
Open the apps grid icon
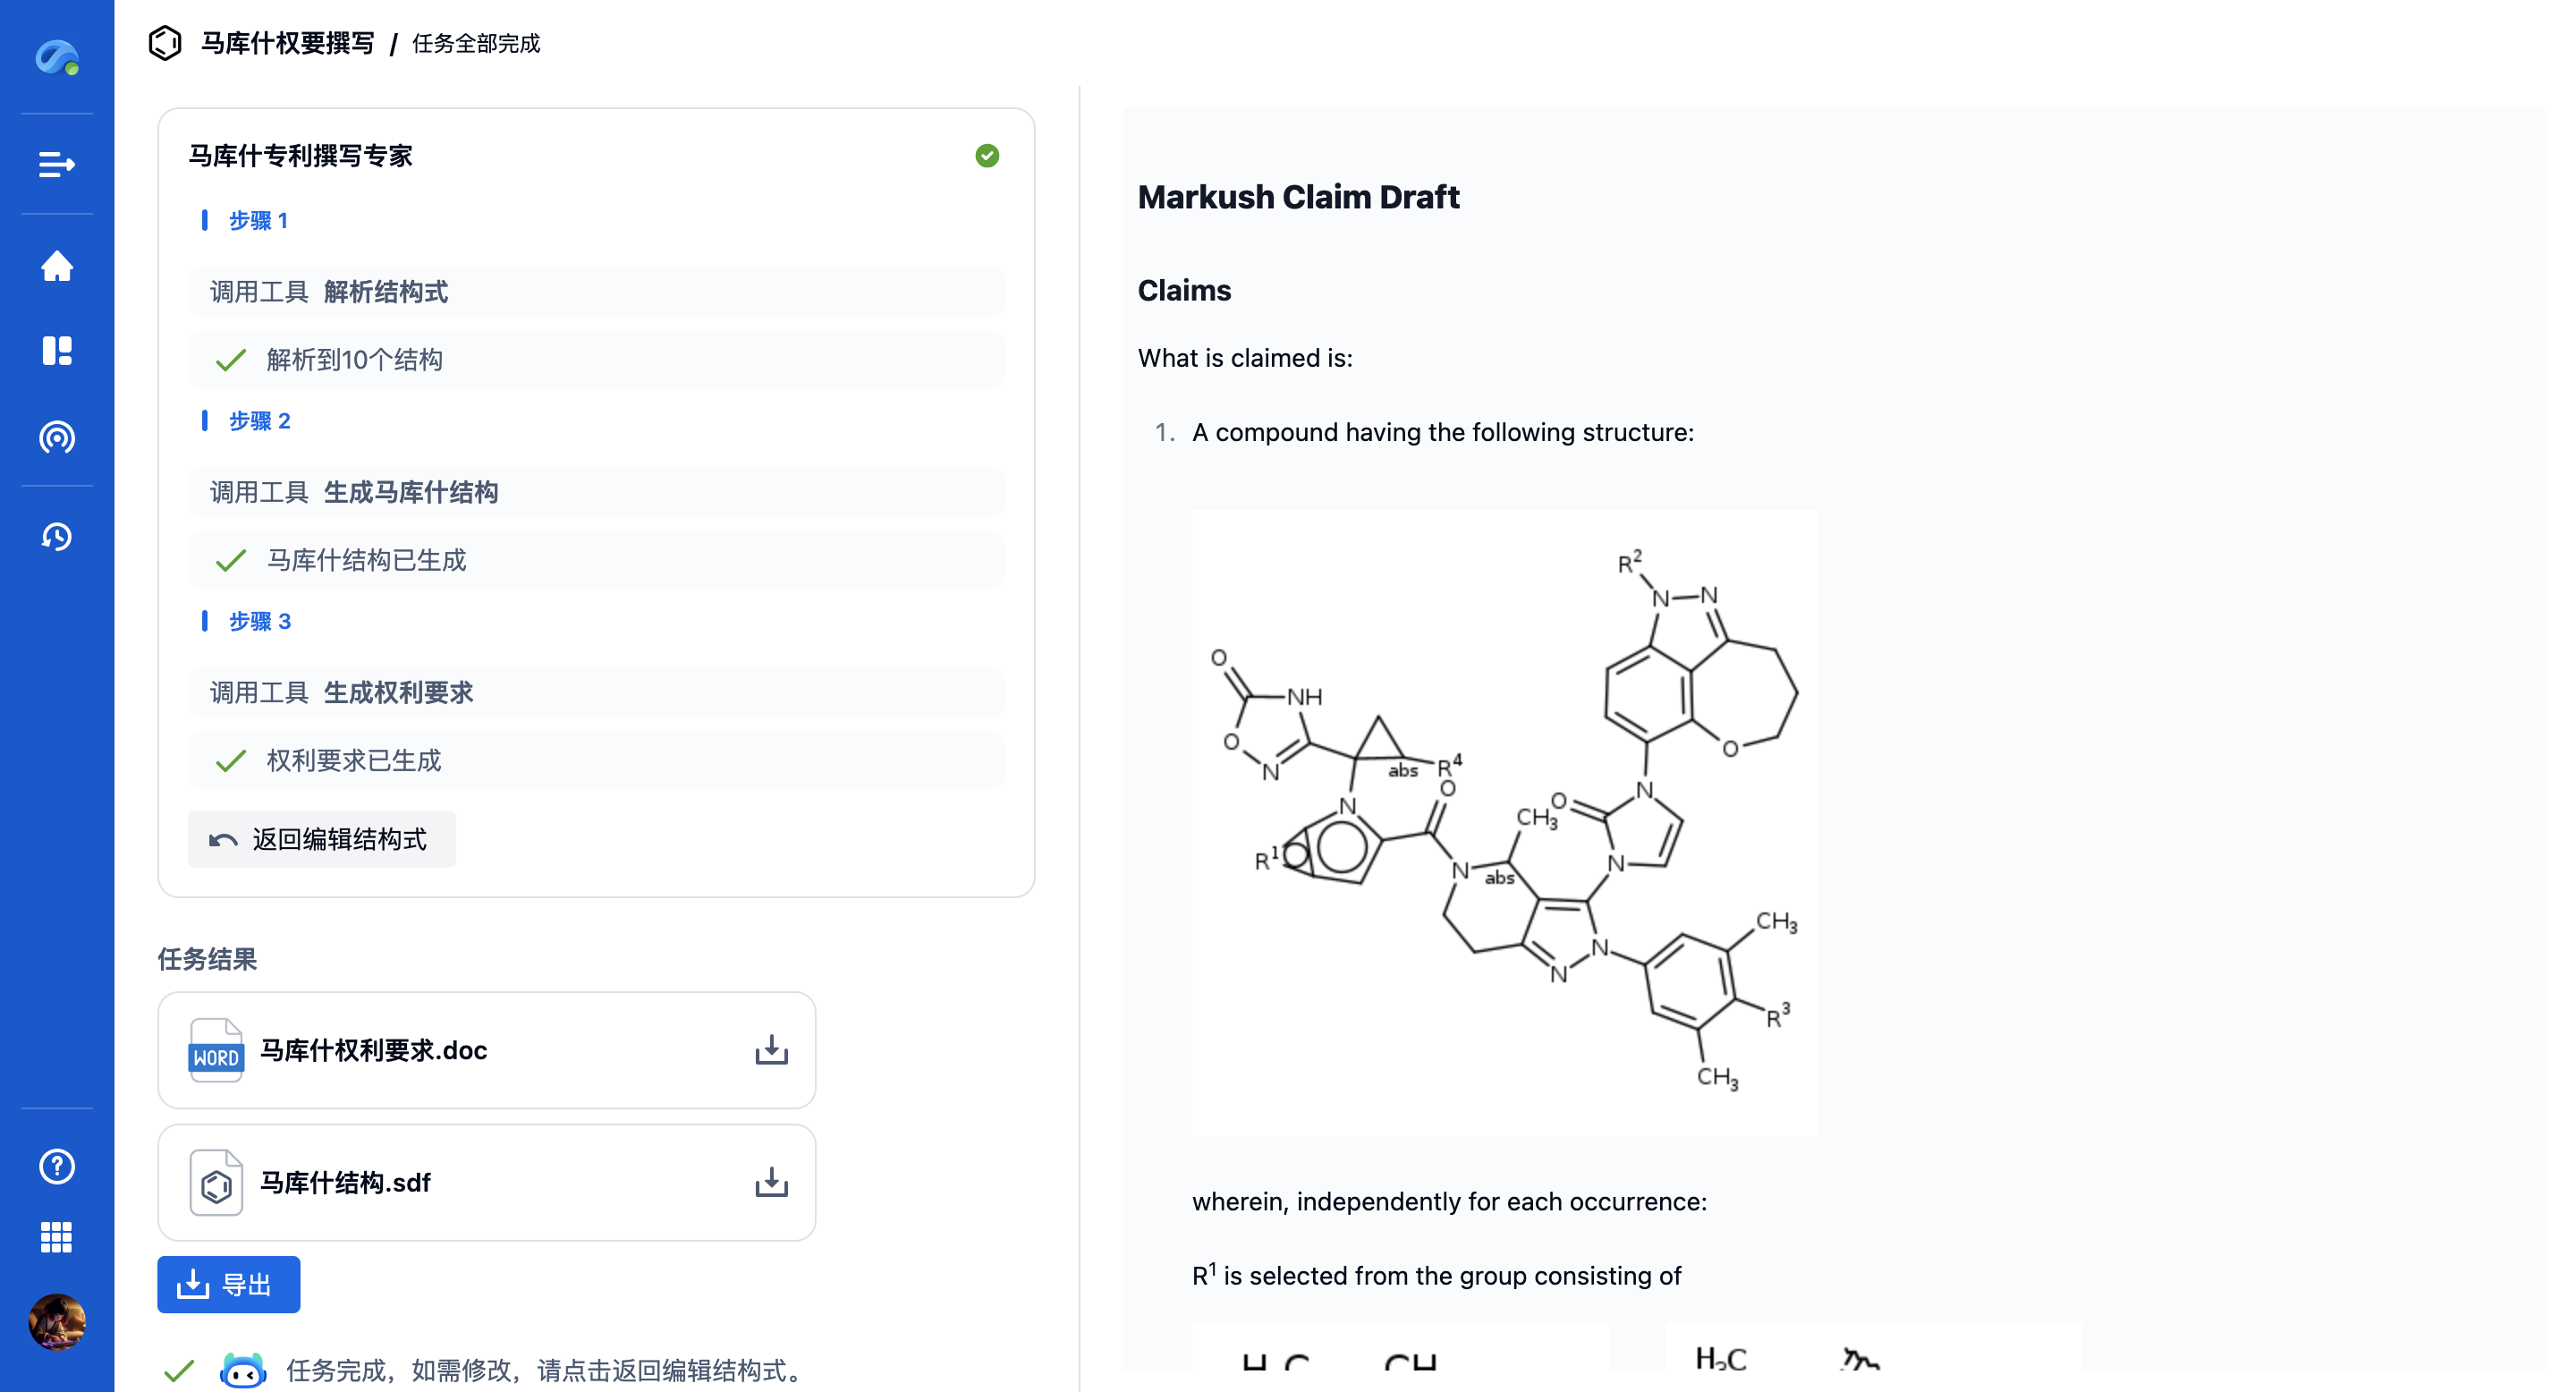57,1237
